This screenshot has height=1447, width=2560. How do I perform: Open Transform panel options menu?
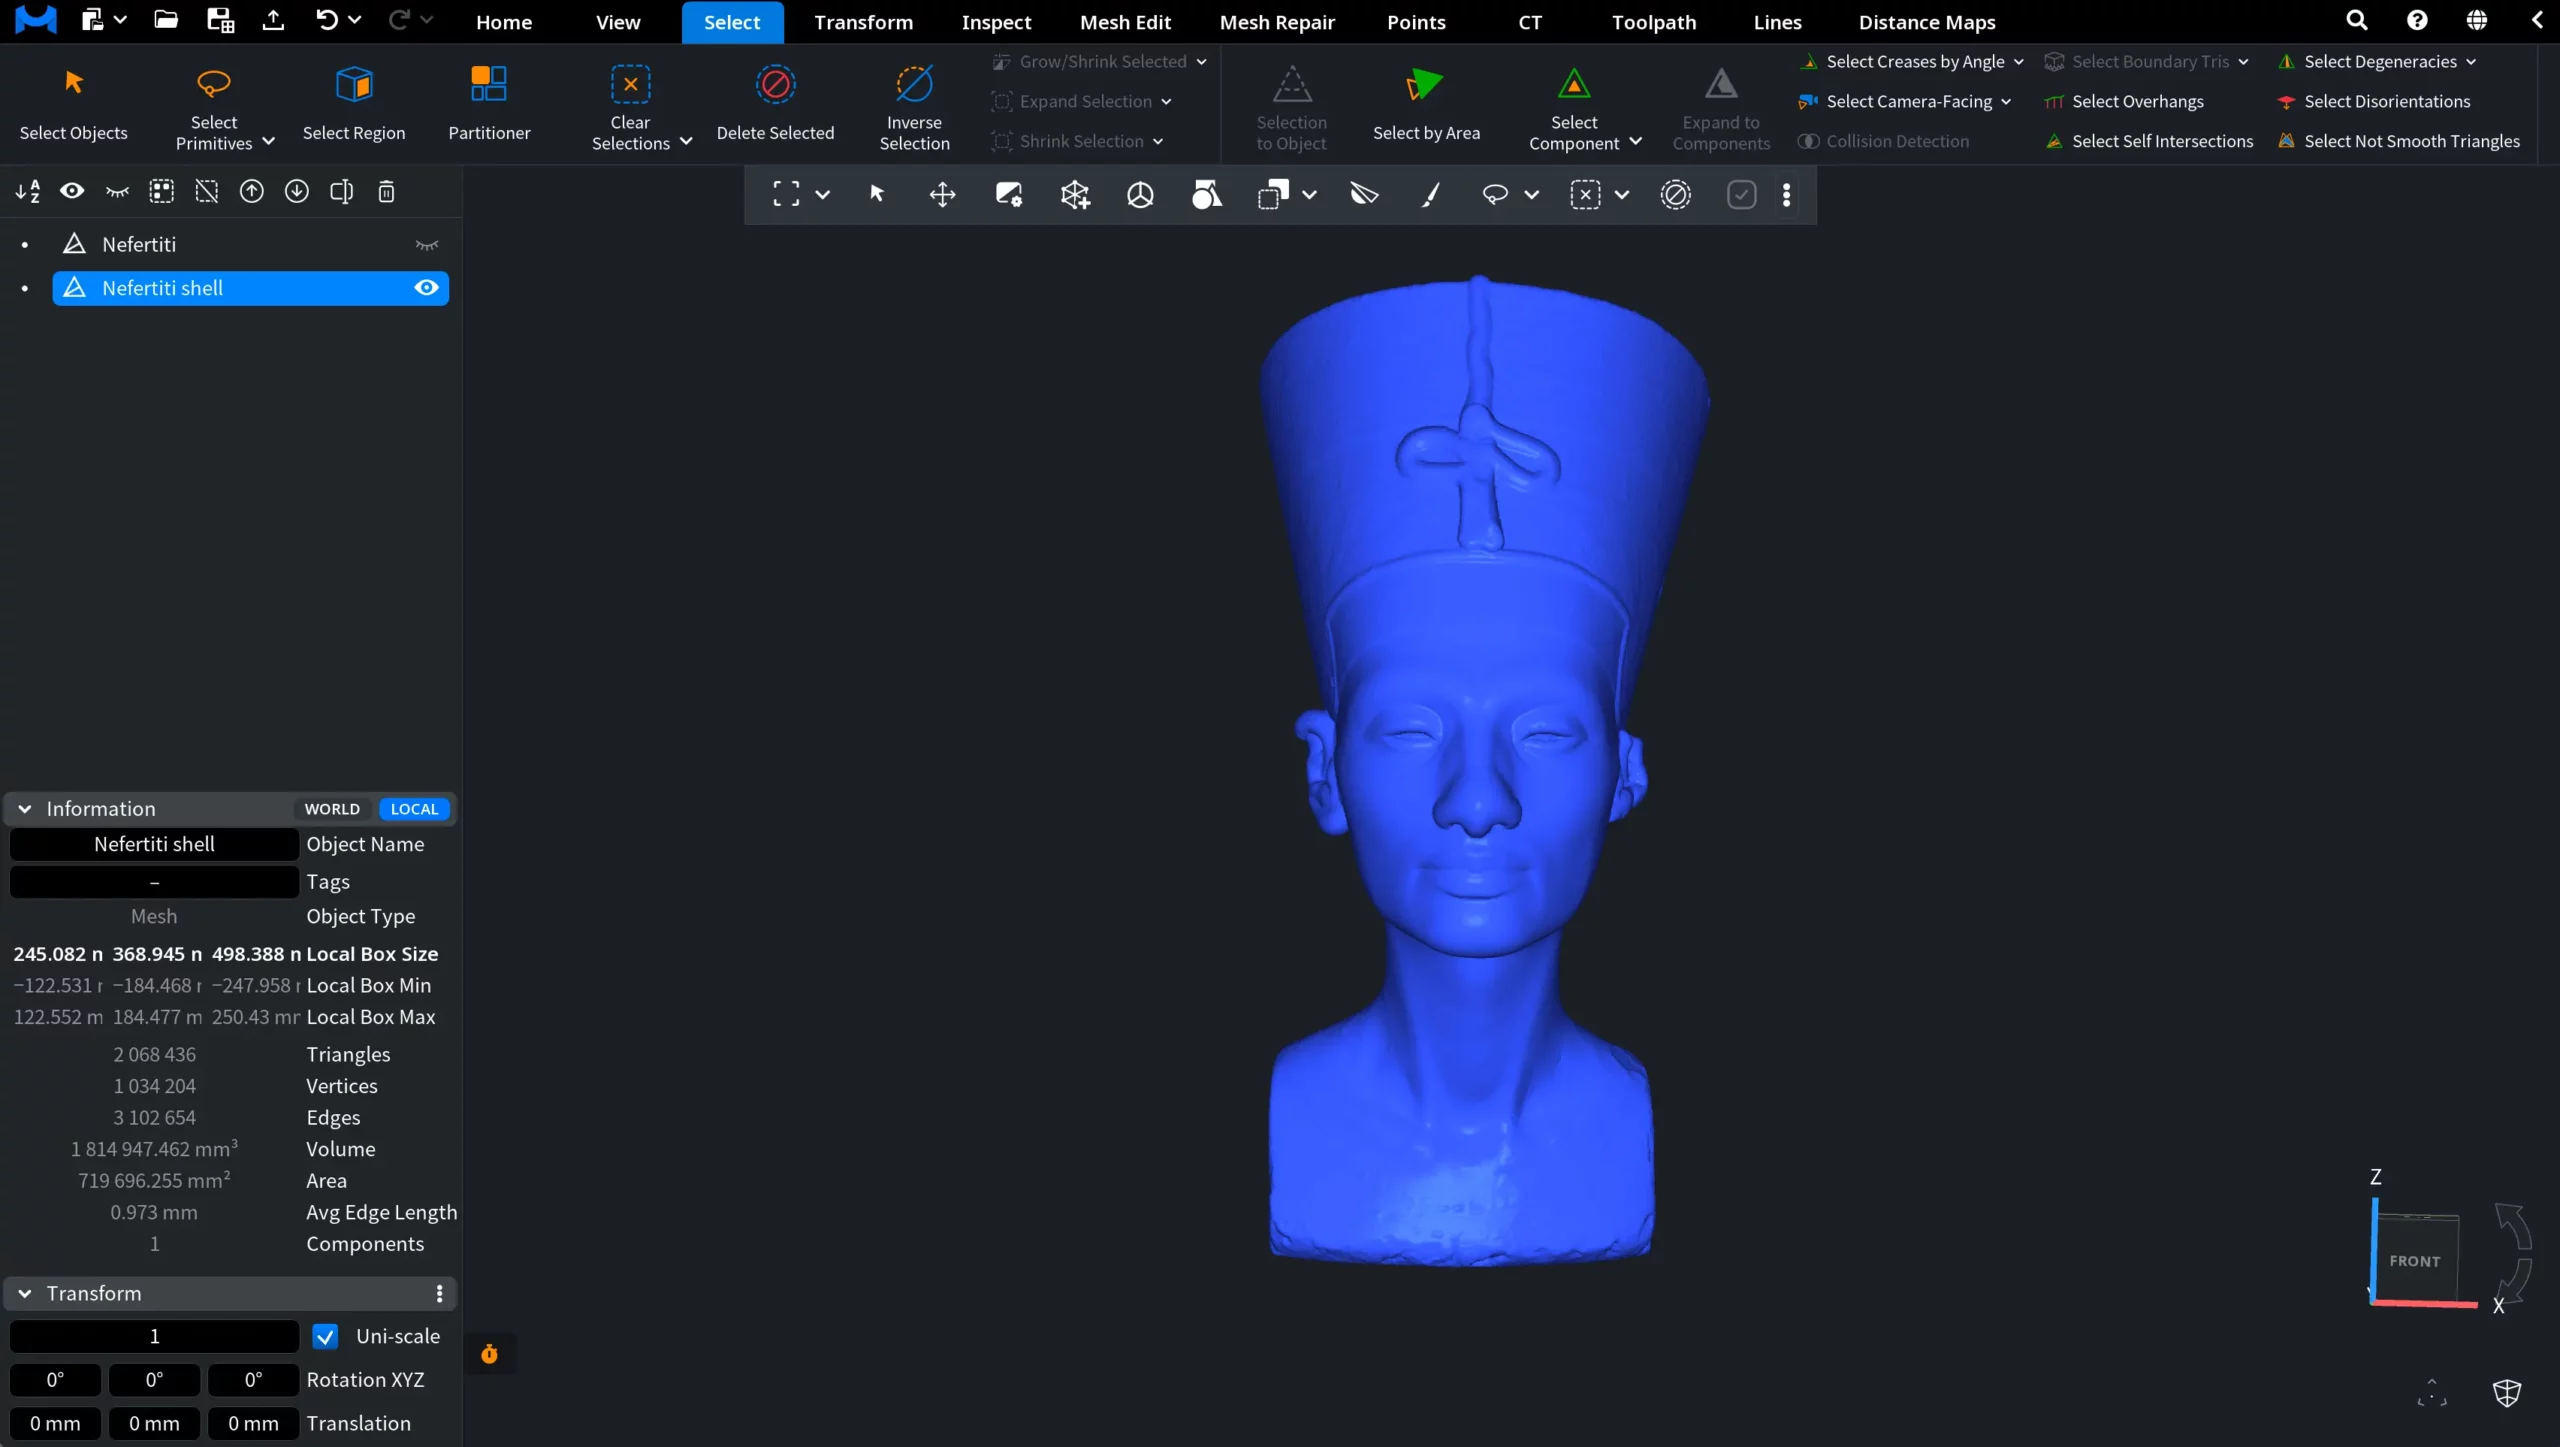pos(439,1293)
